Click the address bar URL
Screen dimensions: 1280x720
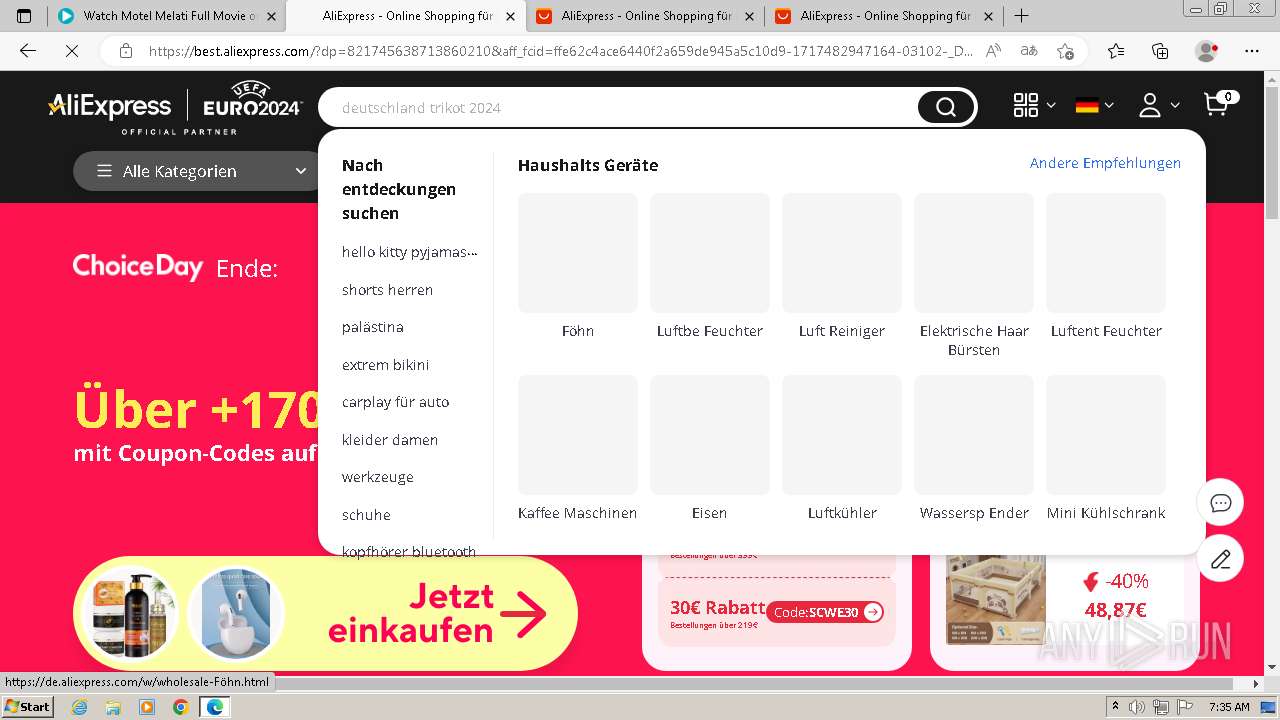click(560, 51)
